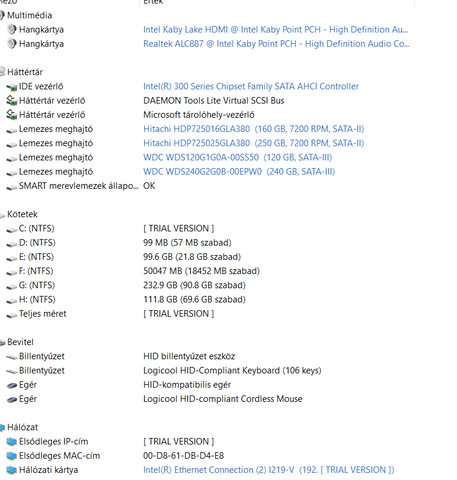Click keyboard icon beside Logicool Keyboard row
Image resolution: width=457 pixels, height=480 pixels.
pos(12,372)
